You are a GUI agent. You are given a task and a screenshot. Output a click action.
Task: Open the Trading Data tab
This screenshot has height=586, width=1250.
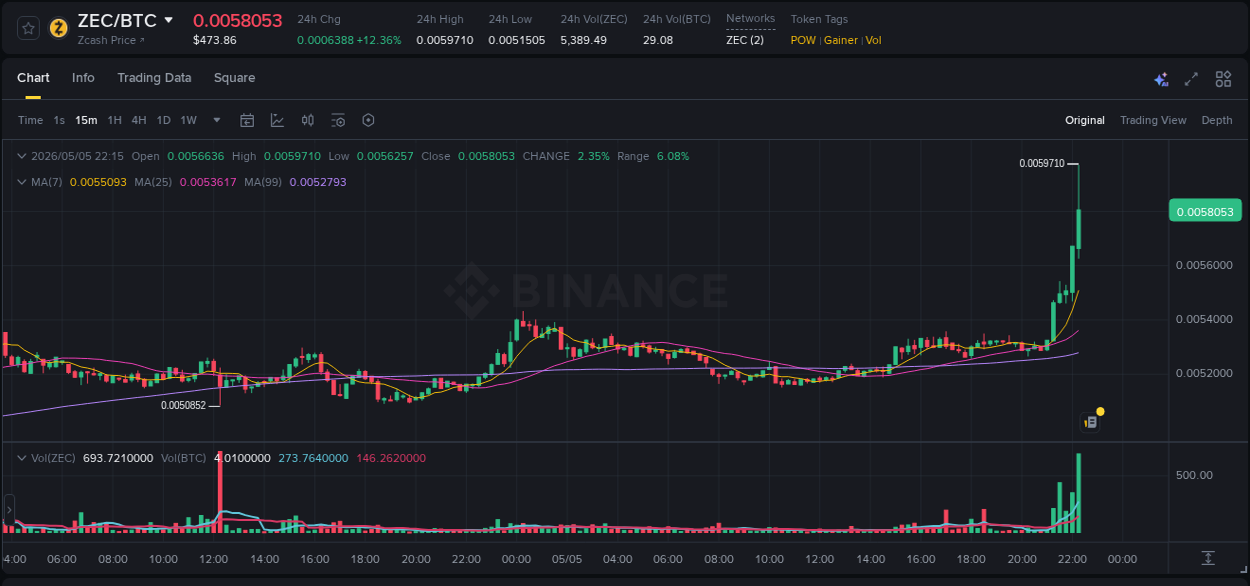154,78
